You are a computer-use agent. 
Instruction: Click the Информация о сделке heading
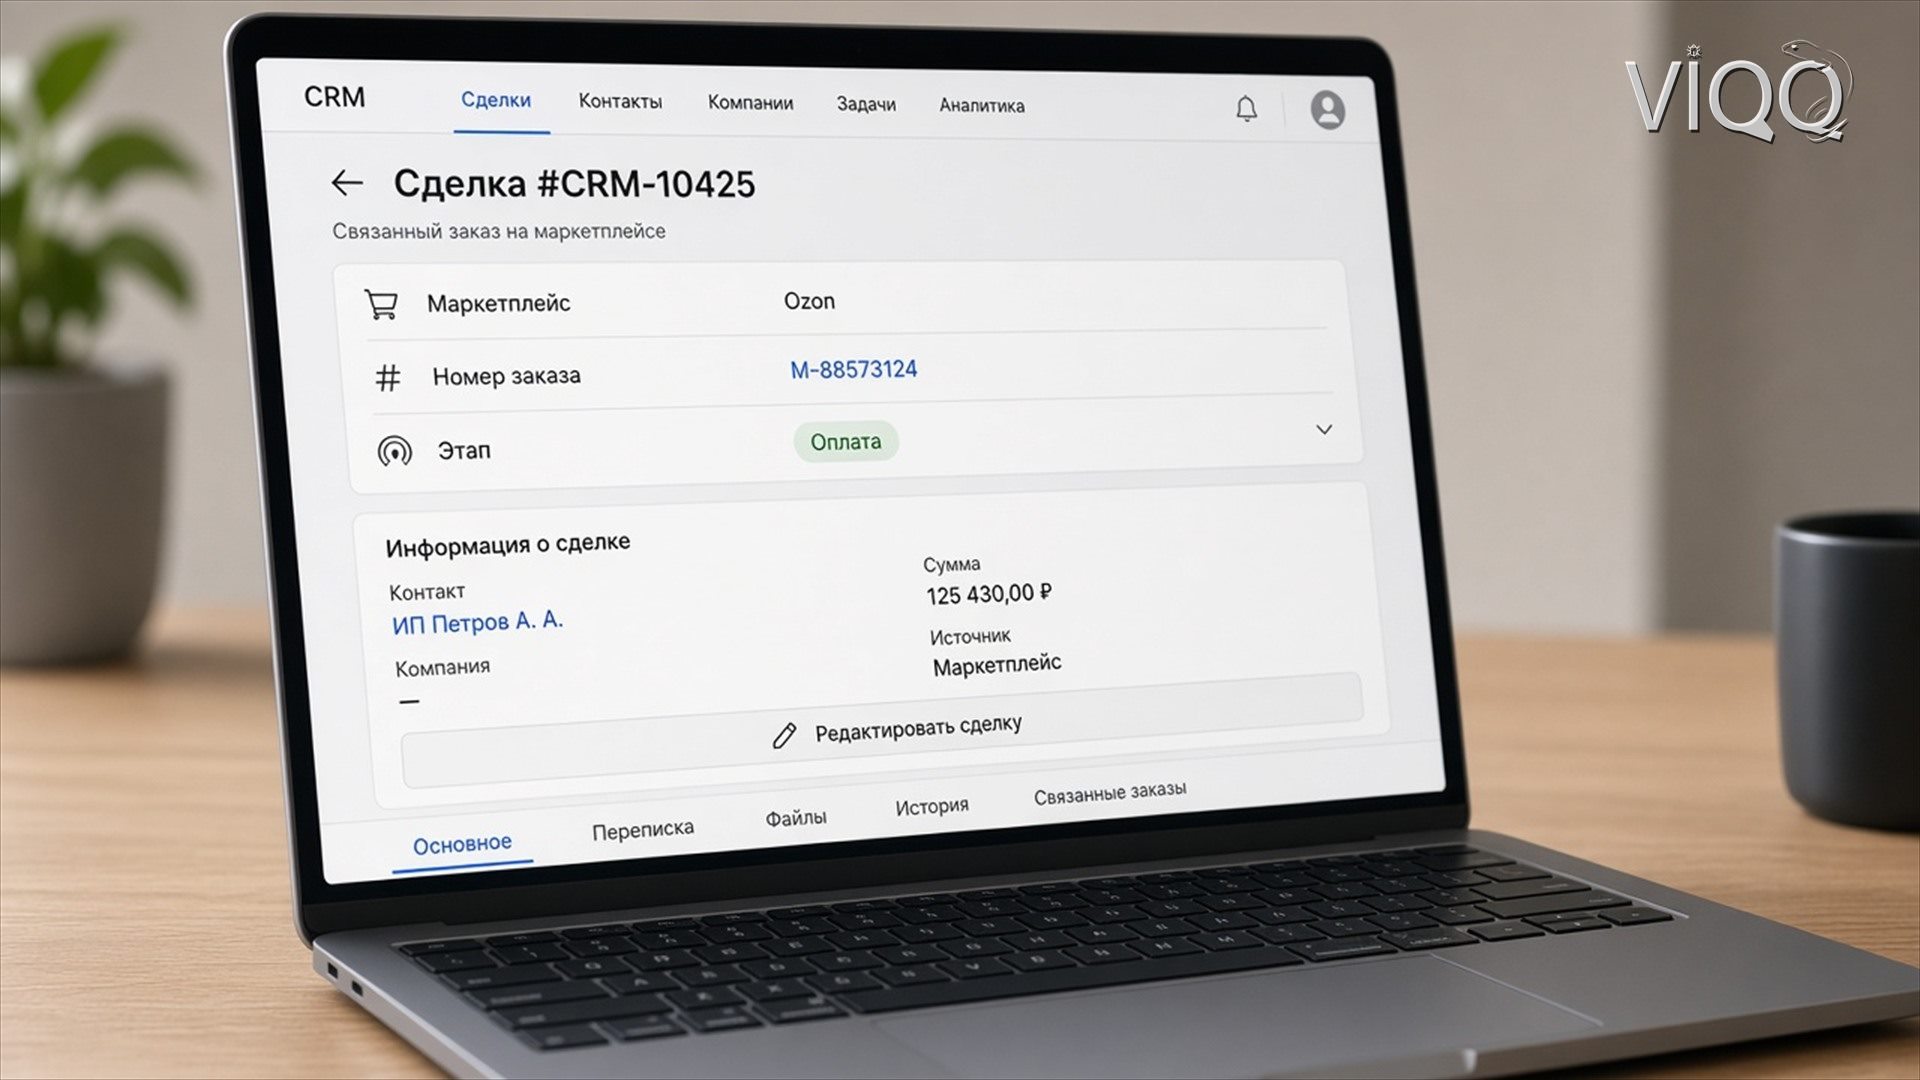coord(508,545)
